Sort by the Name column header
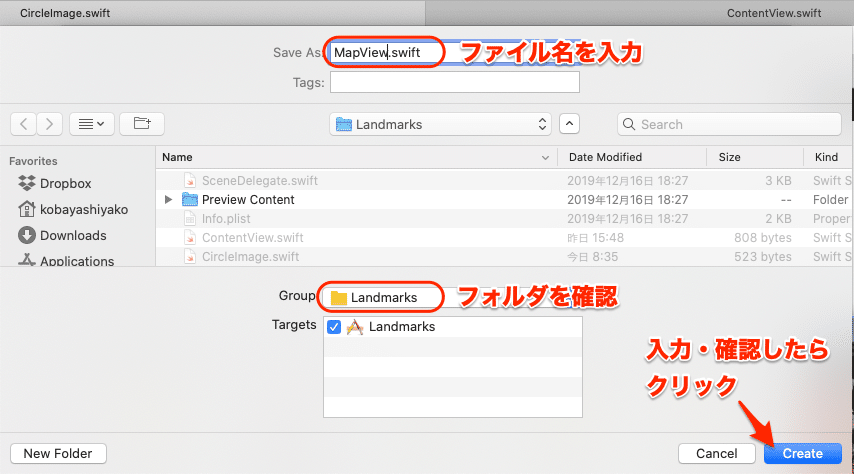The width and height of the screenshot is (854, 474). [x=356, y=157]
